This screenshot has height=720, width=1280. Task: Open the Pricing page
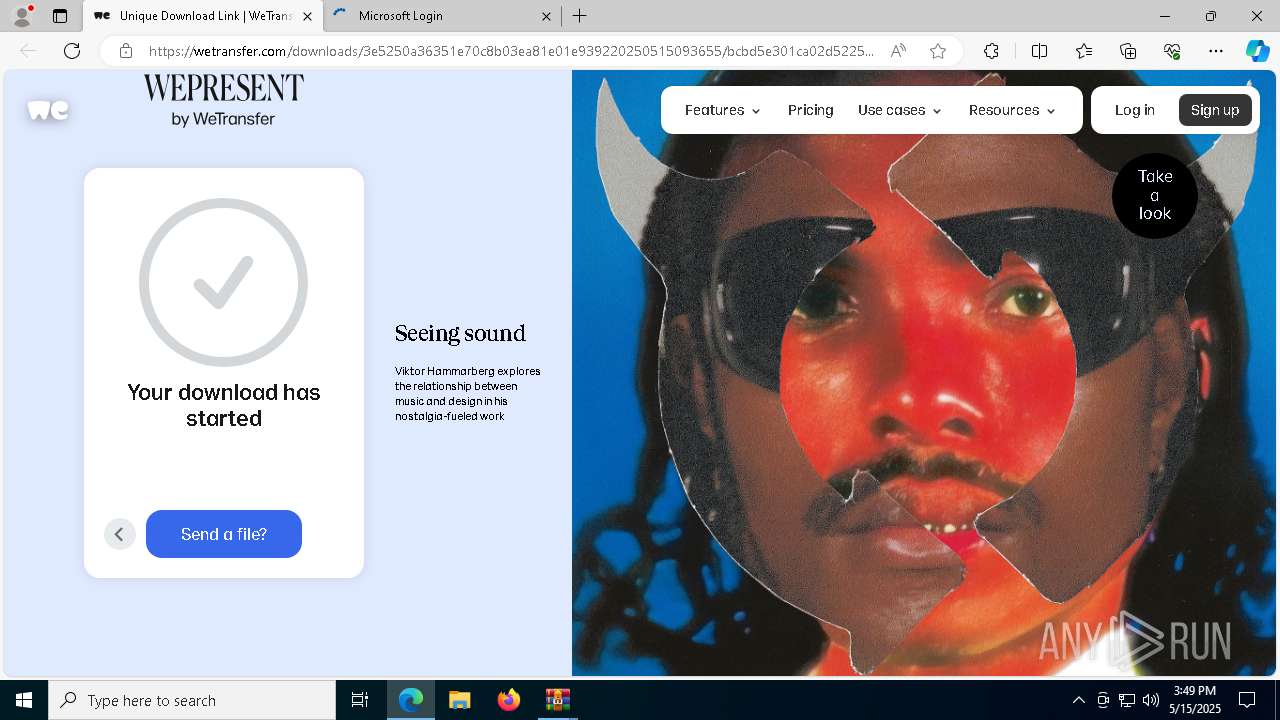pyautogui.click(x=810, y=110)
